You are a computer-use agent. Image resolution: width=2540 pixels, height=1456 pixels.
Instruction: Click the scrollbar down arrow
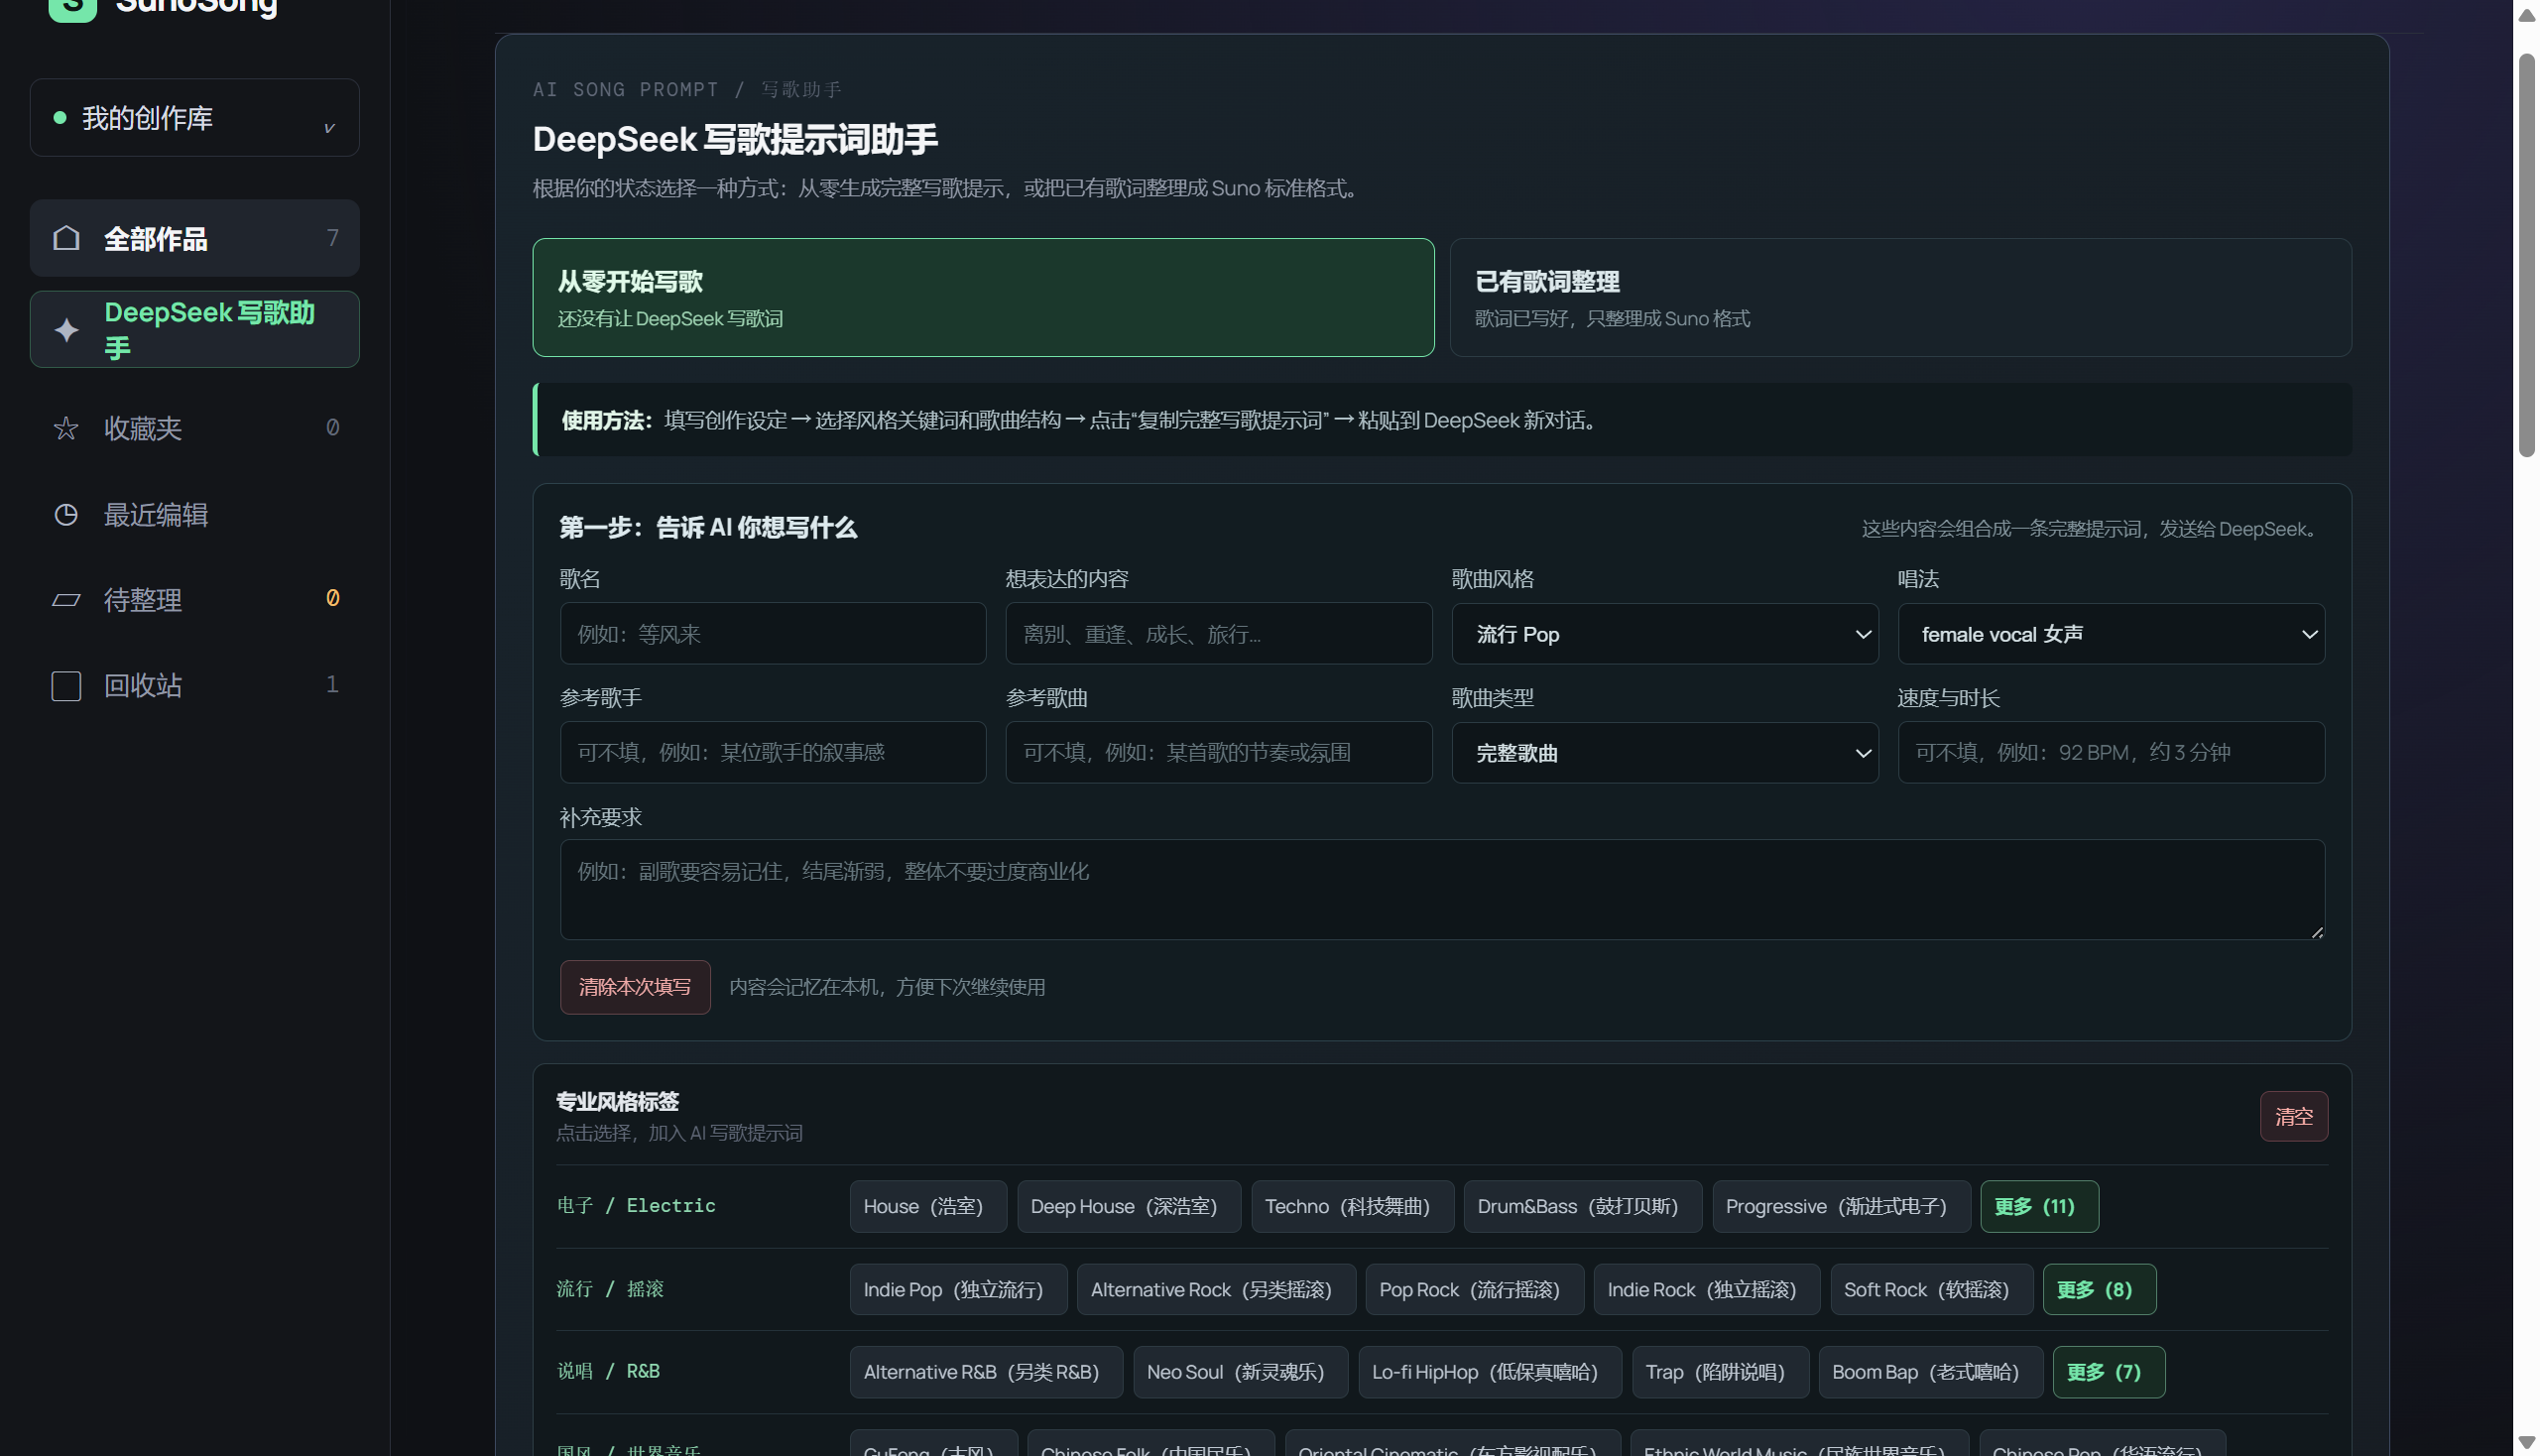tap(2529, 1443)
